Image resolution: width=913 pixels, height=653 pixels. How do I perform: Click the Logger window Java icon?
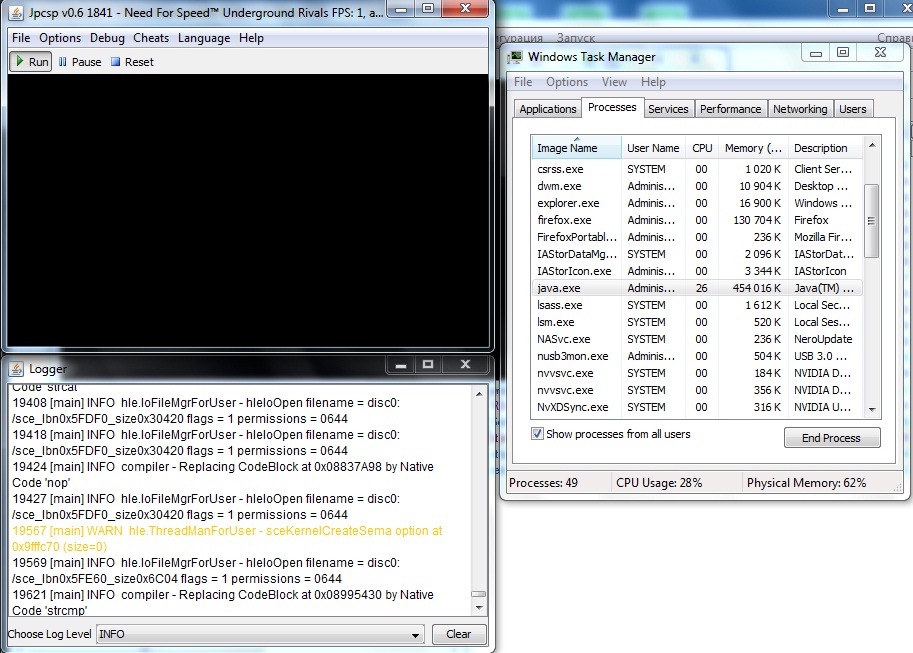16,369
